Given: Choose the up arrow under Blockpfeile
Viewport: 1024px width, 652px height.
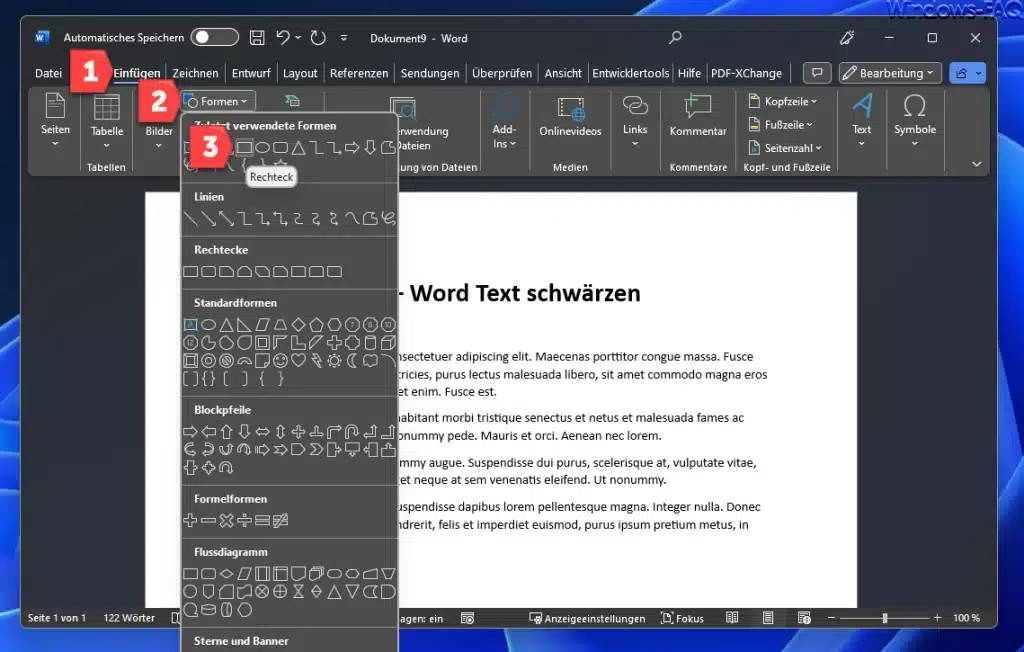Looking at the screenshot, I should (227, 431).
